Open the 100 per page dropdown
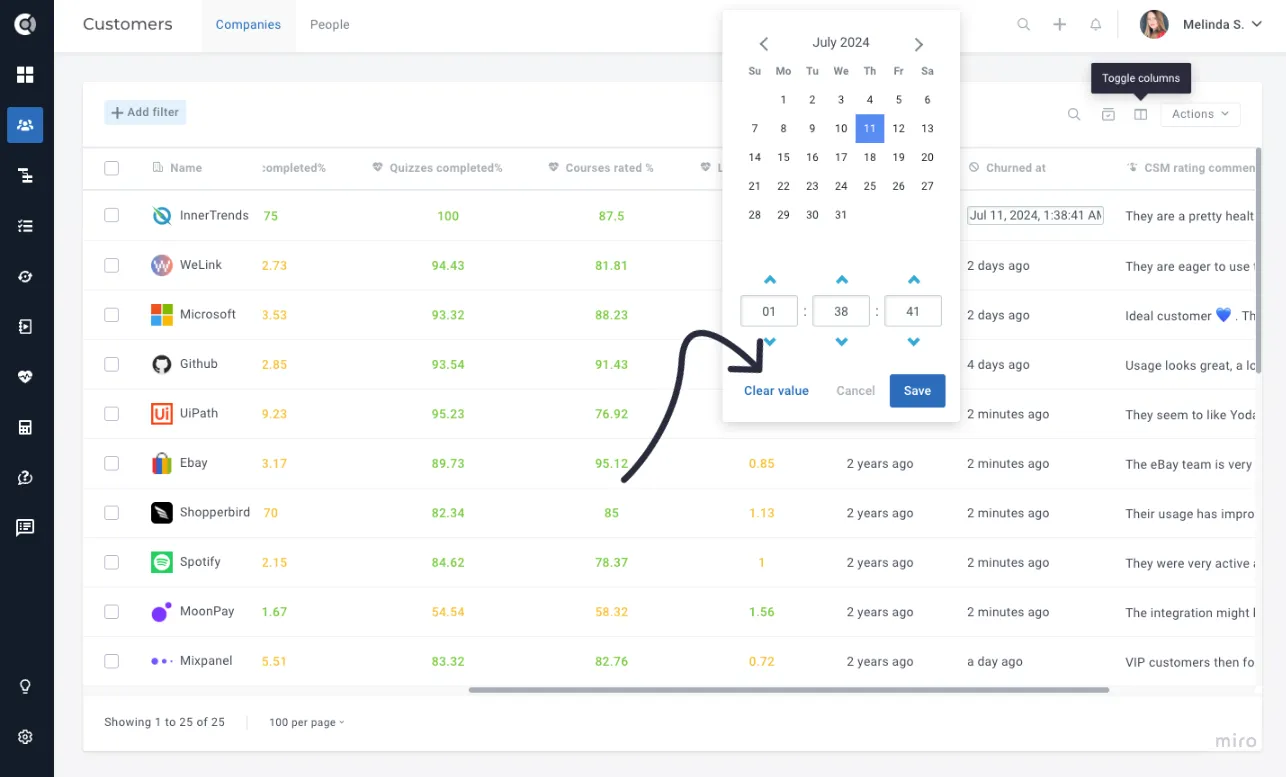Image resolution: width=1286 pixels, height=777 pixels. tap(306, 722)
